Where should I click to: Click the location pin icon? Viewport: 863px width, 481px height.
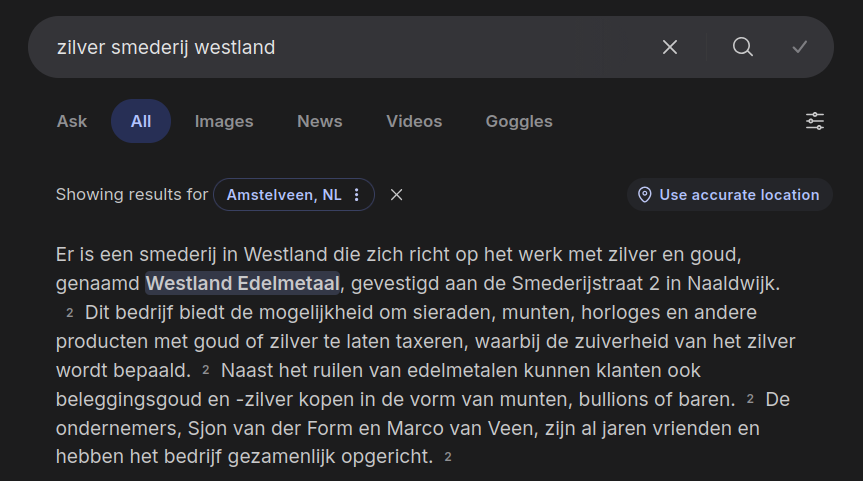[644, 195]
